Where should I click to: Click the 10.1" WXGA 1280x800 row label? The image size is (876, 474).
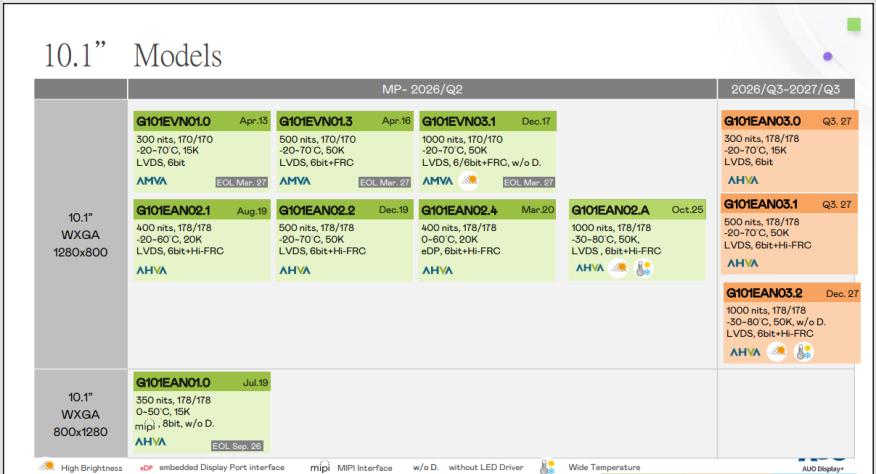pyautogui.click(x=80, y=235)
